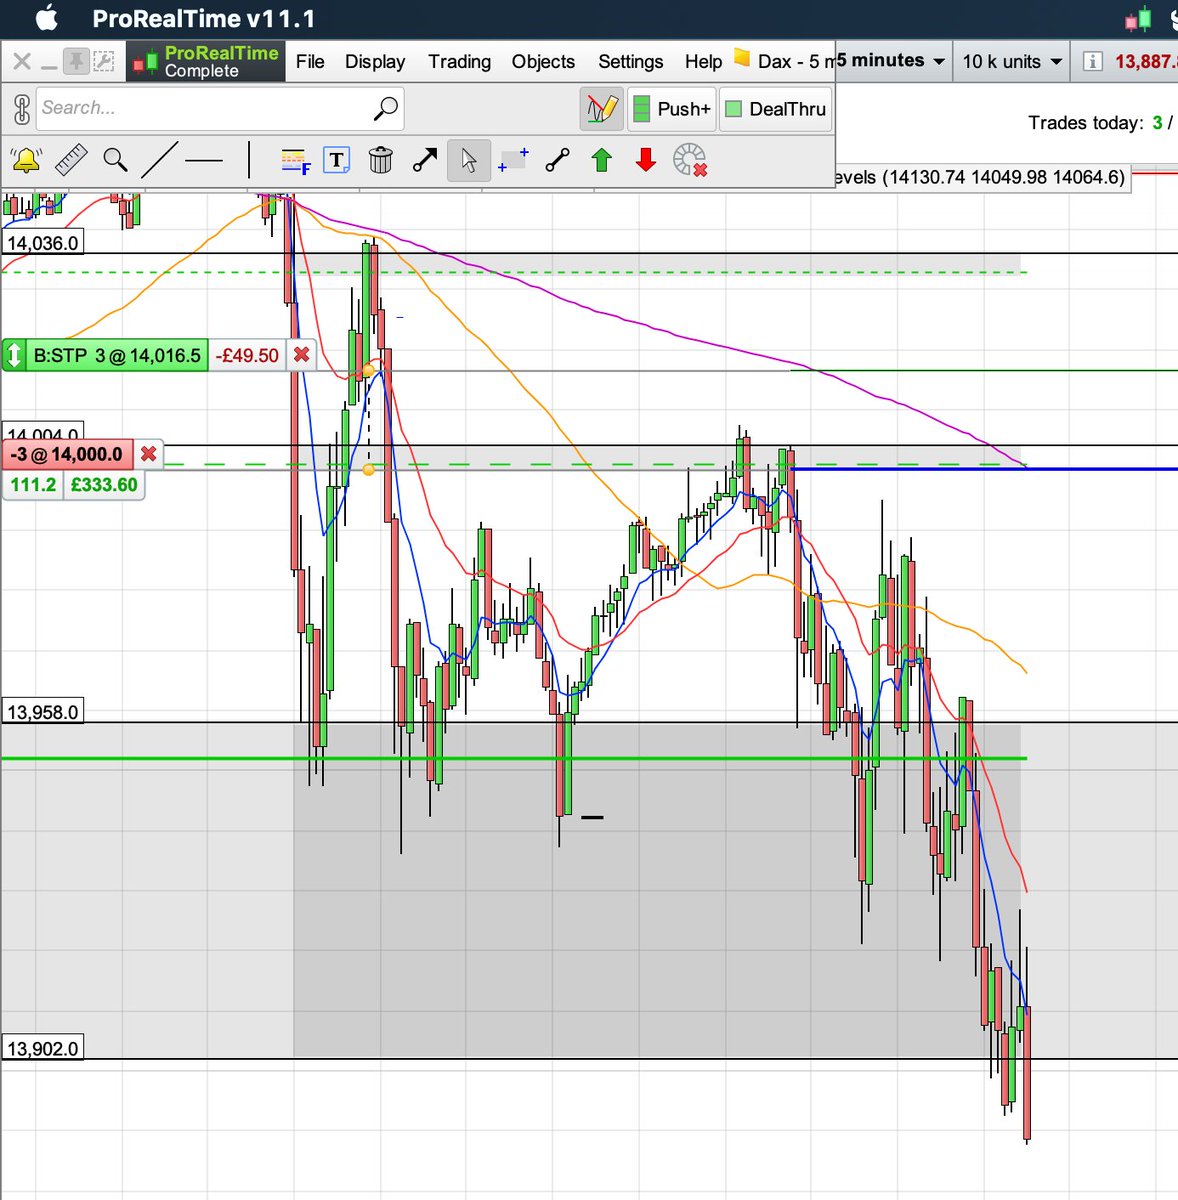Open the Dax - 5 m chart selector
This screenshot has height=1200, width=1178.
point(790,60)
